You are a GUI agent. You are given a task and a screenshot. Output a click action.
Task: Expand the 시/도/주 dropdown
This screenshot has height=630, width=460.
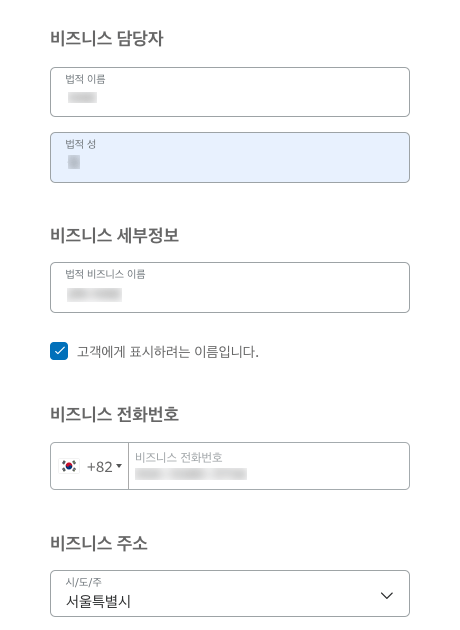click(x=230, y=593)
